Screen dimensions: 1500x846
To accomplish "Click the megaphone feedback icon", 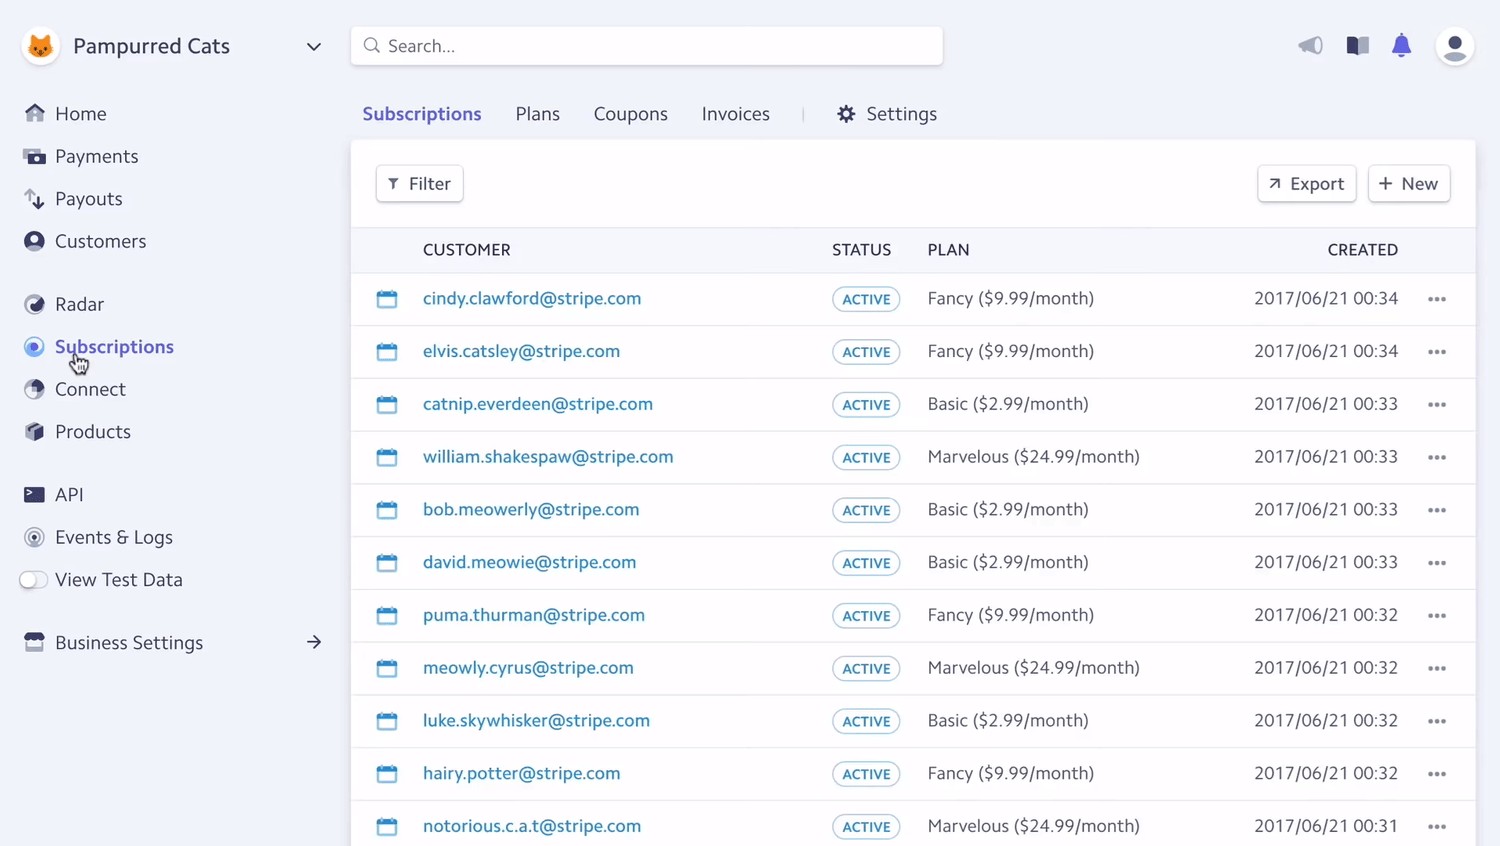I will [x=1310, y=45].
